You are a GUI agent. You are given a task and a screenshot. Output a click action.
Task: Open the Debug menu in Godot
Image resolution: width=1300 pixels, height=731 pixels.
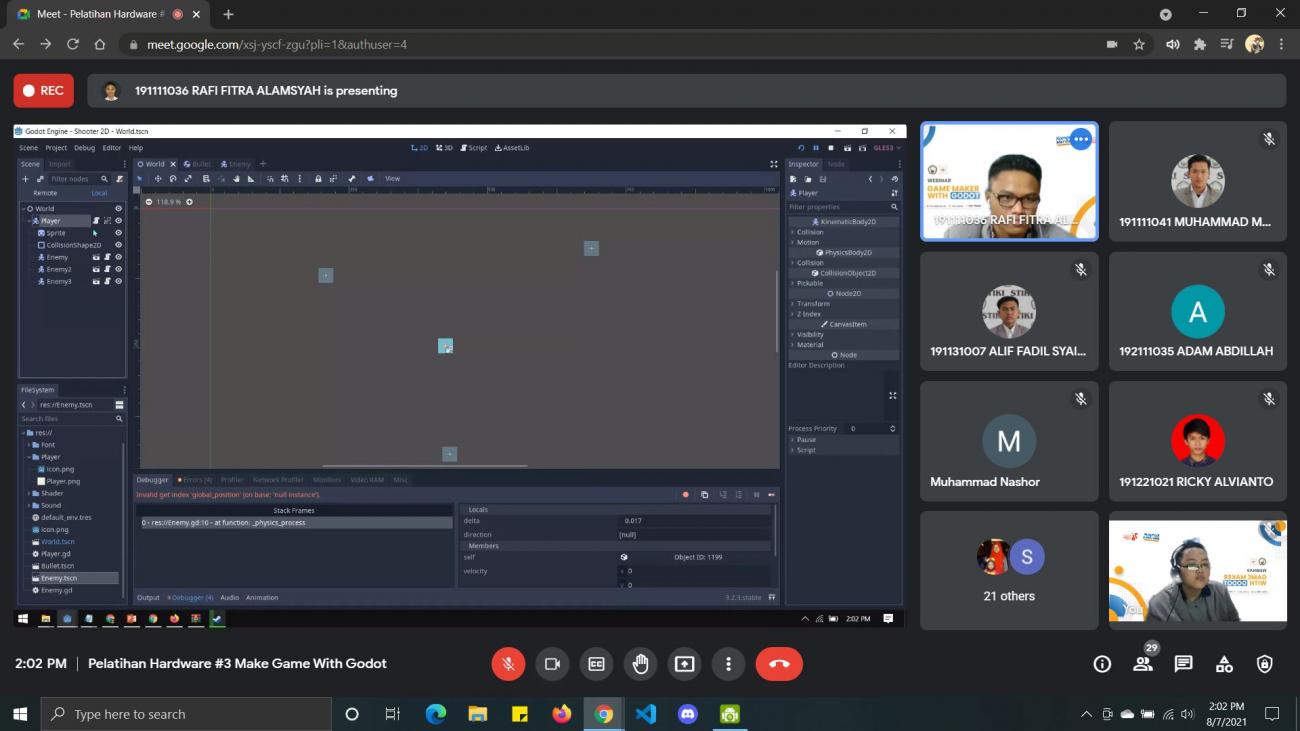pyautogui.click(x=84, y=148)
